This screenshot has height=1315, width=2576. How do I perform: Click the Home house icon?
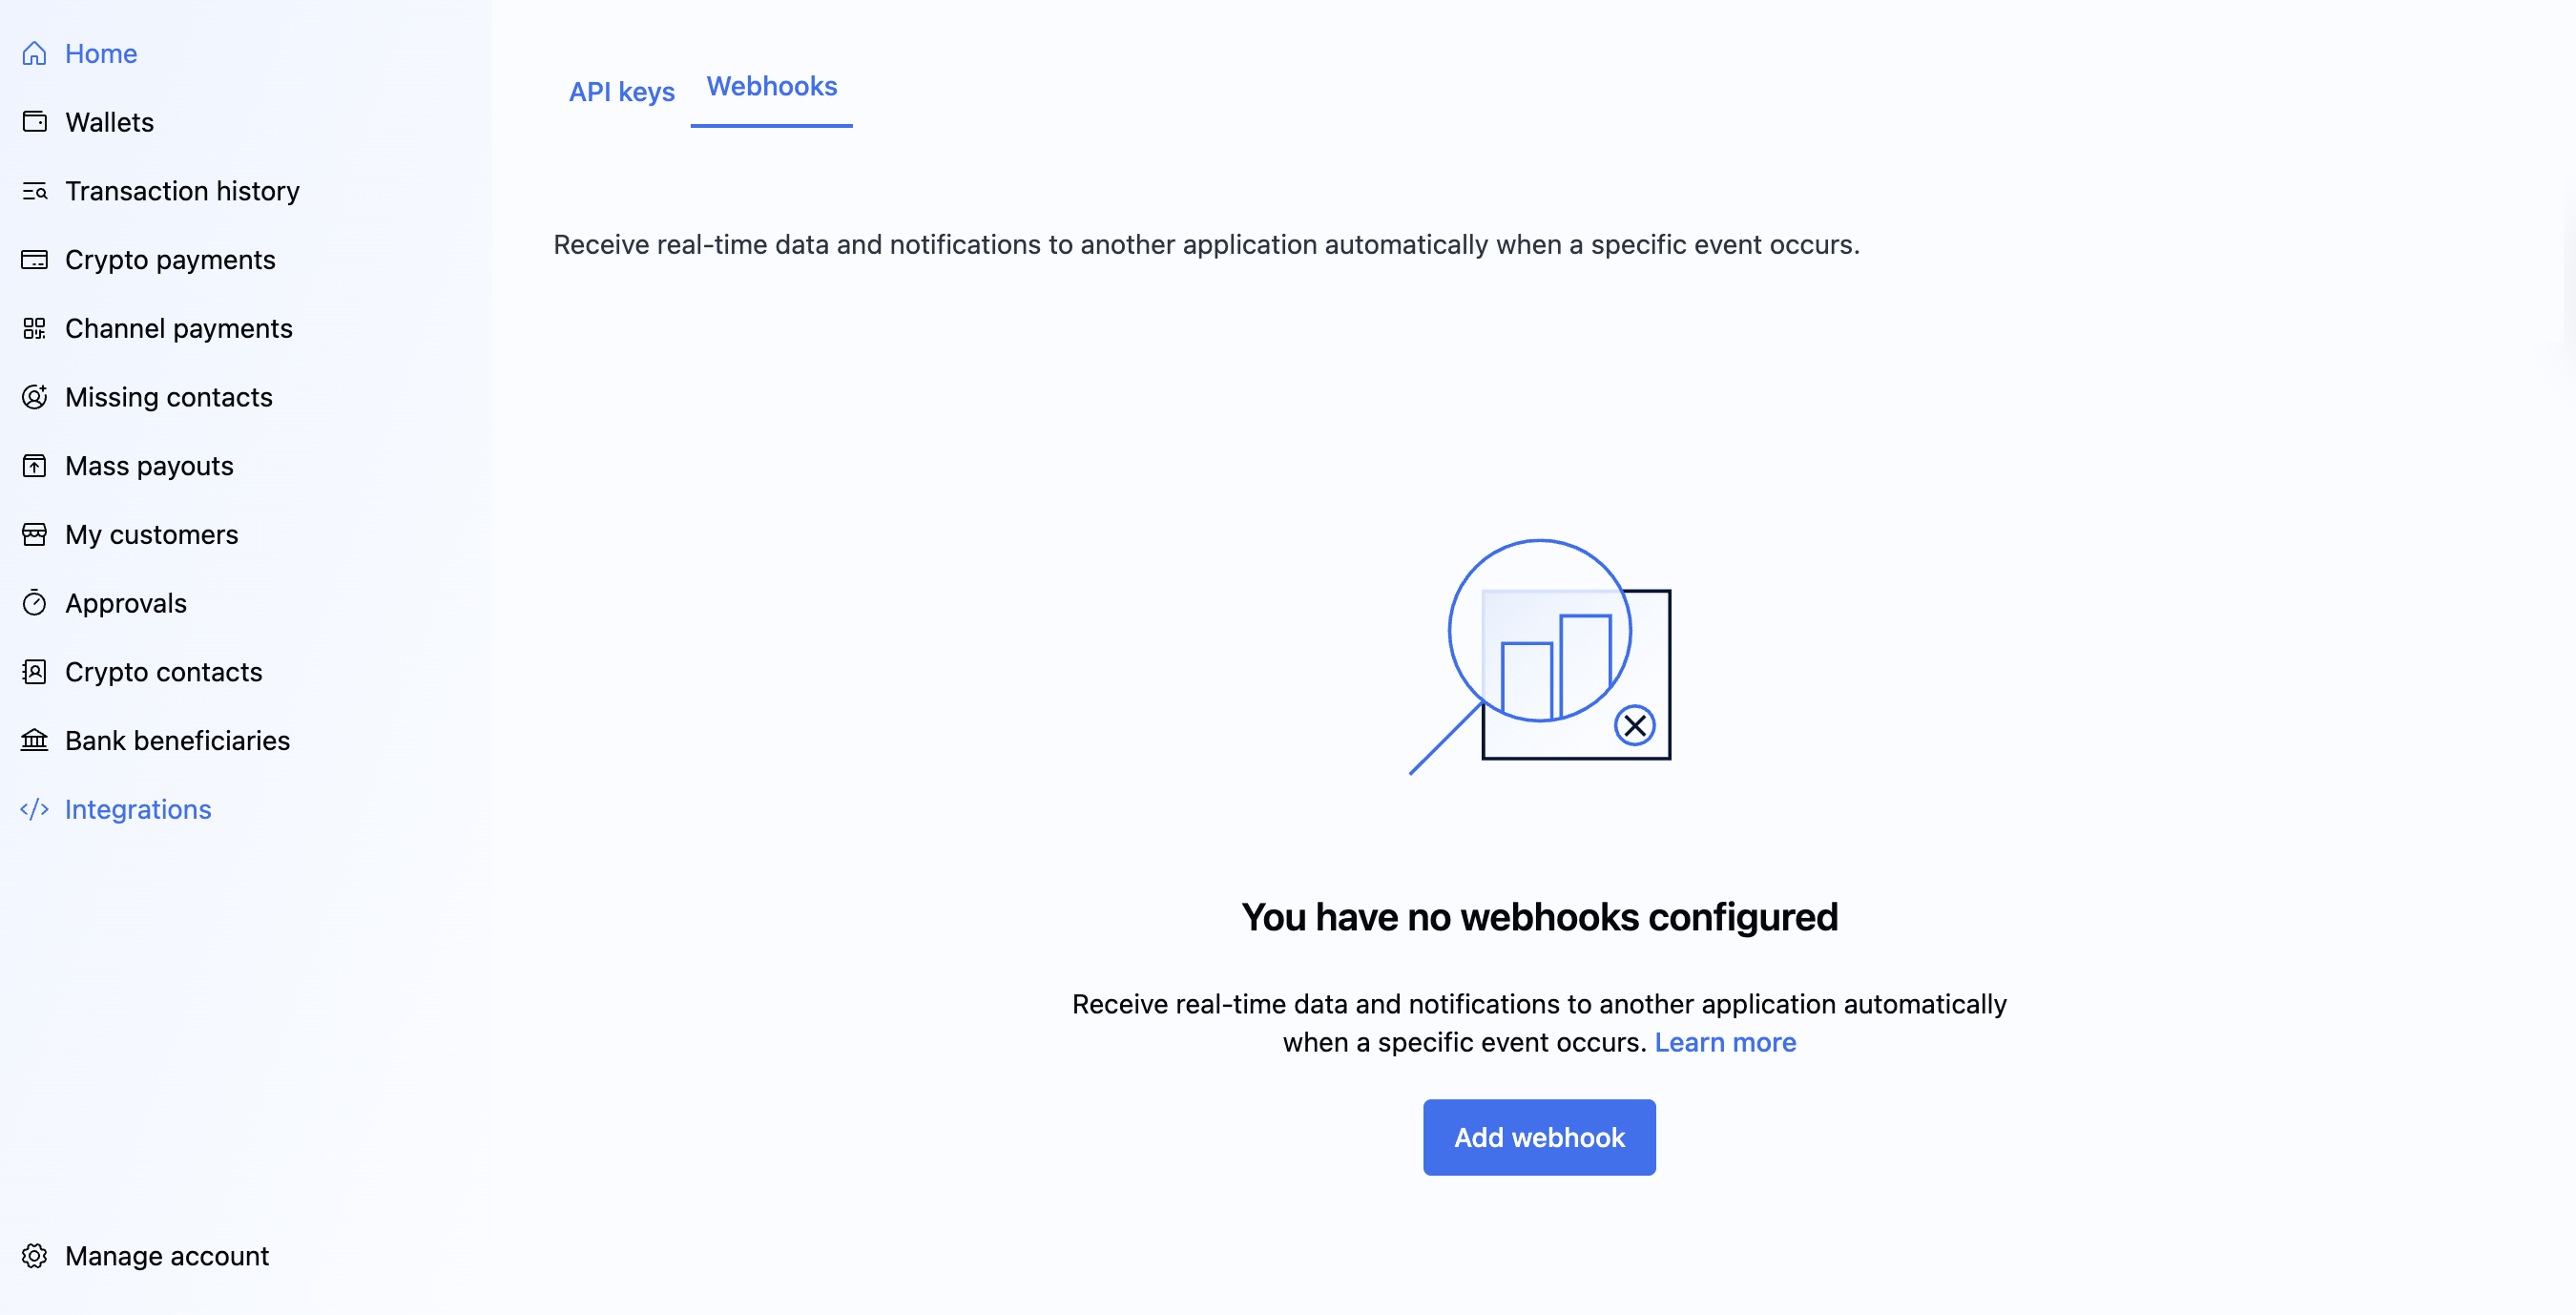34,53
